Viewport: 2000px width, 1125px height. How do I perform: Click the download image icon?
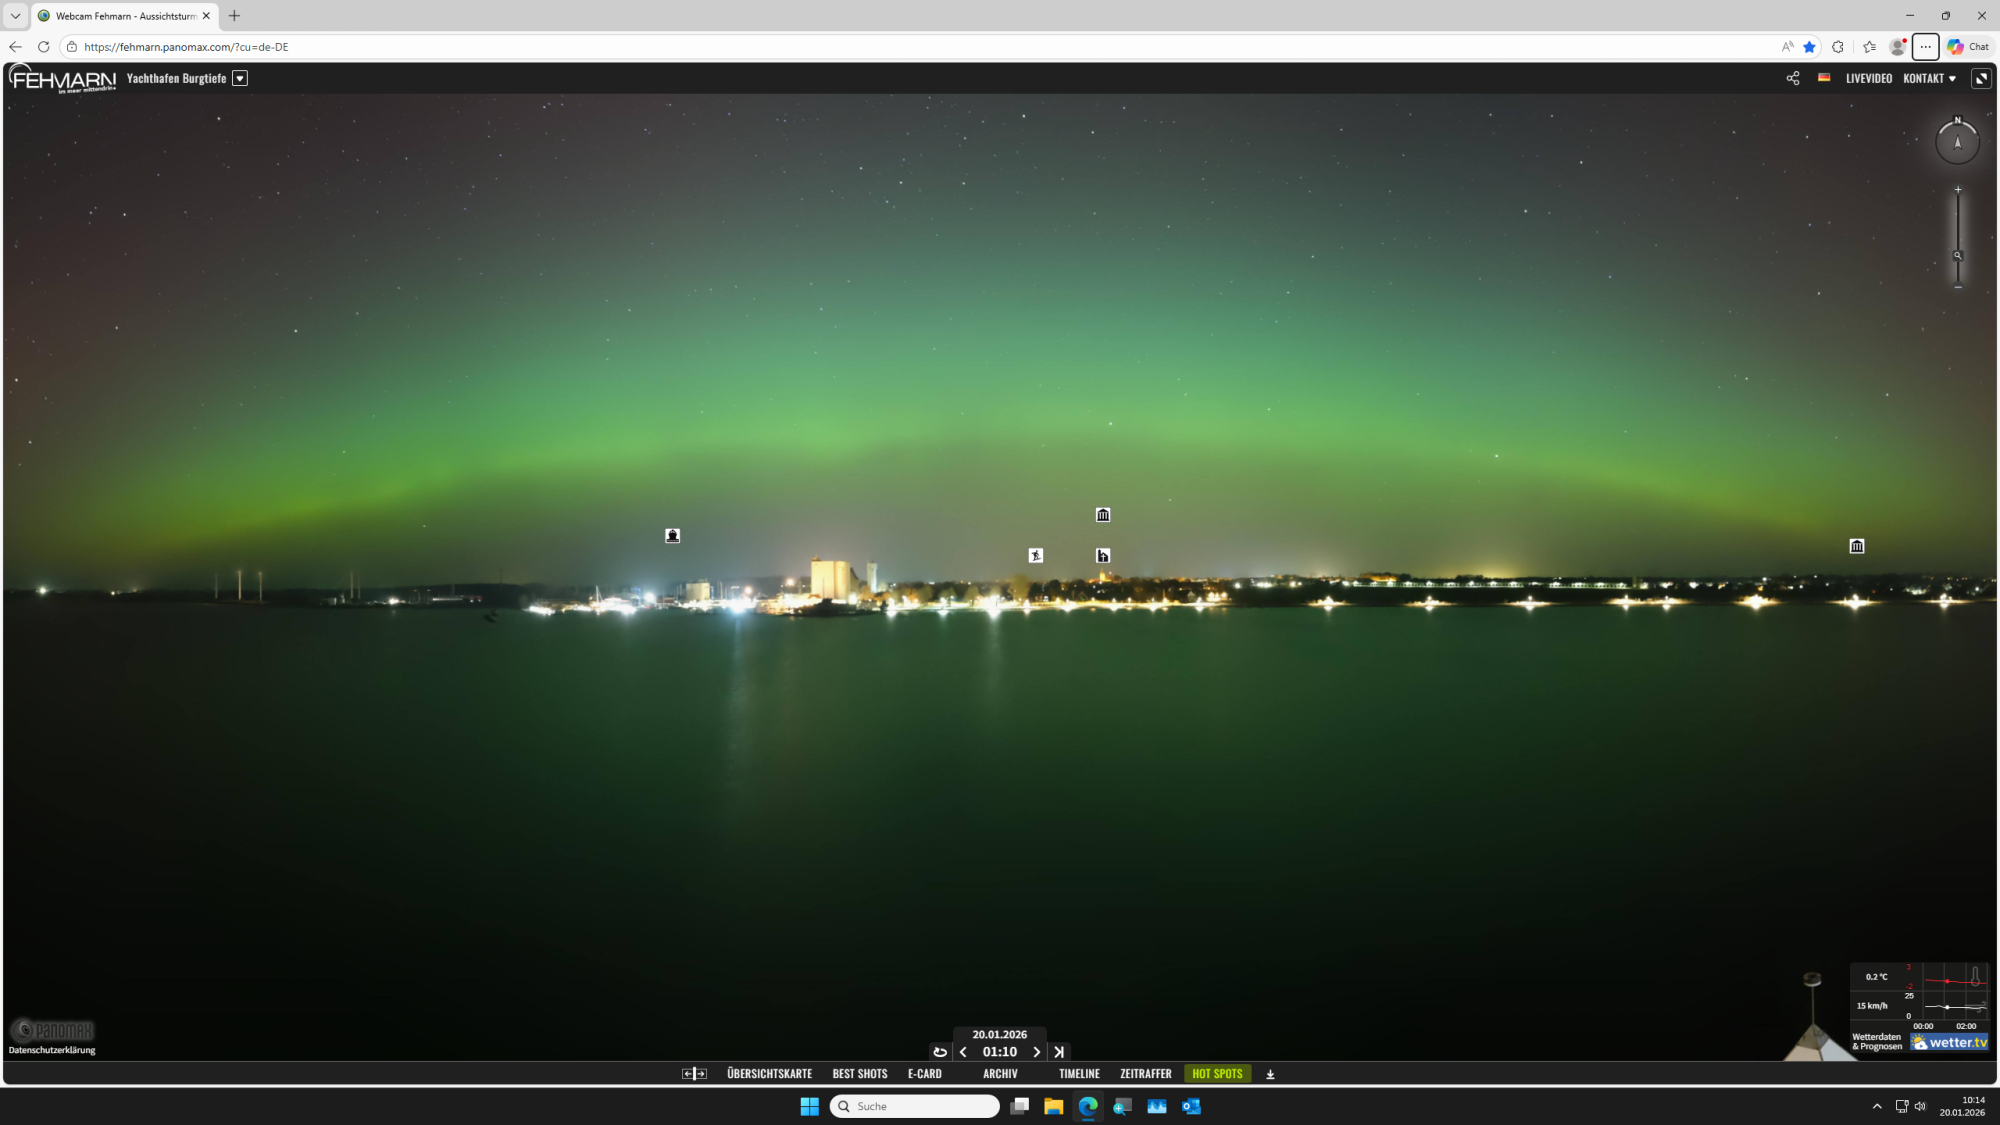tap(1270, 1074)
